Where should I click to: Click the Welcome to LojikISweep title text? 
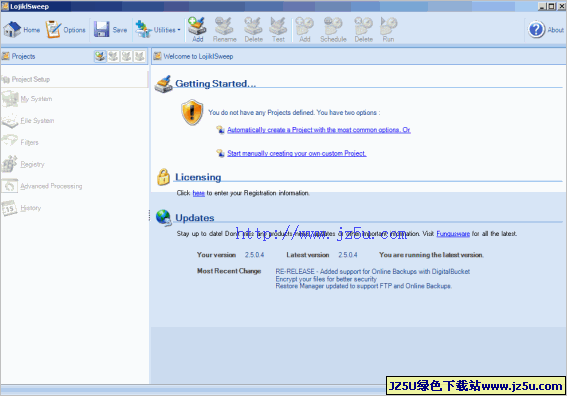tap(198, 56)
